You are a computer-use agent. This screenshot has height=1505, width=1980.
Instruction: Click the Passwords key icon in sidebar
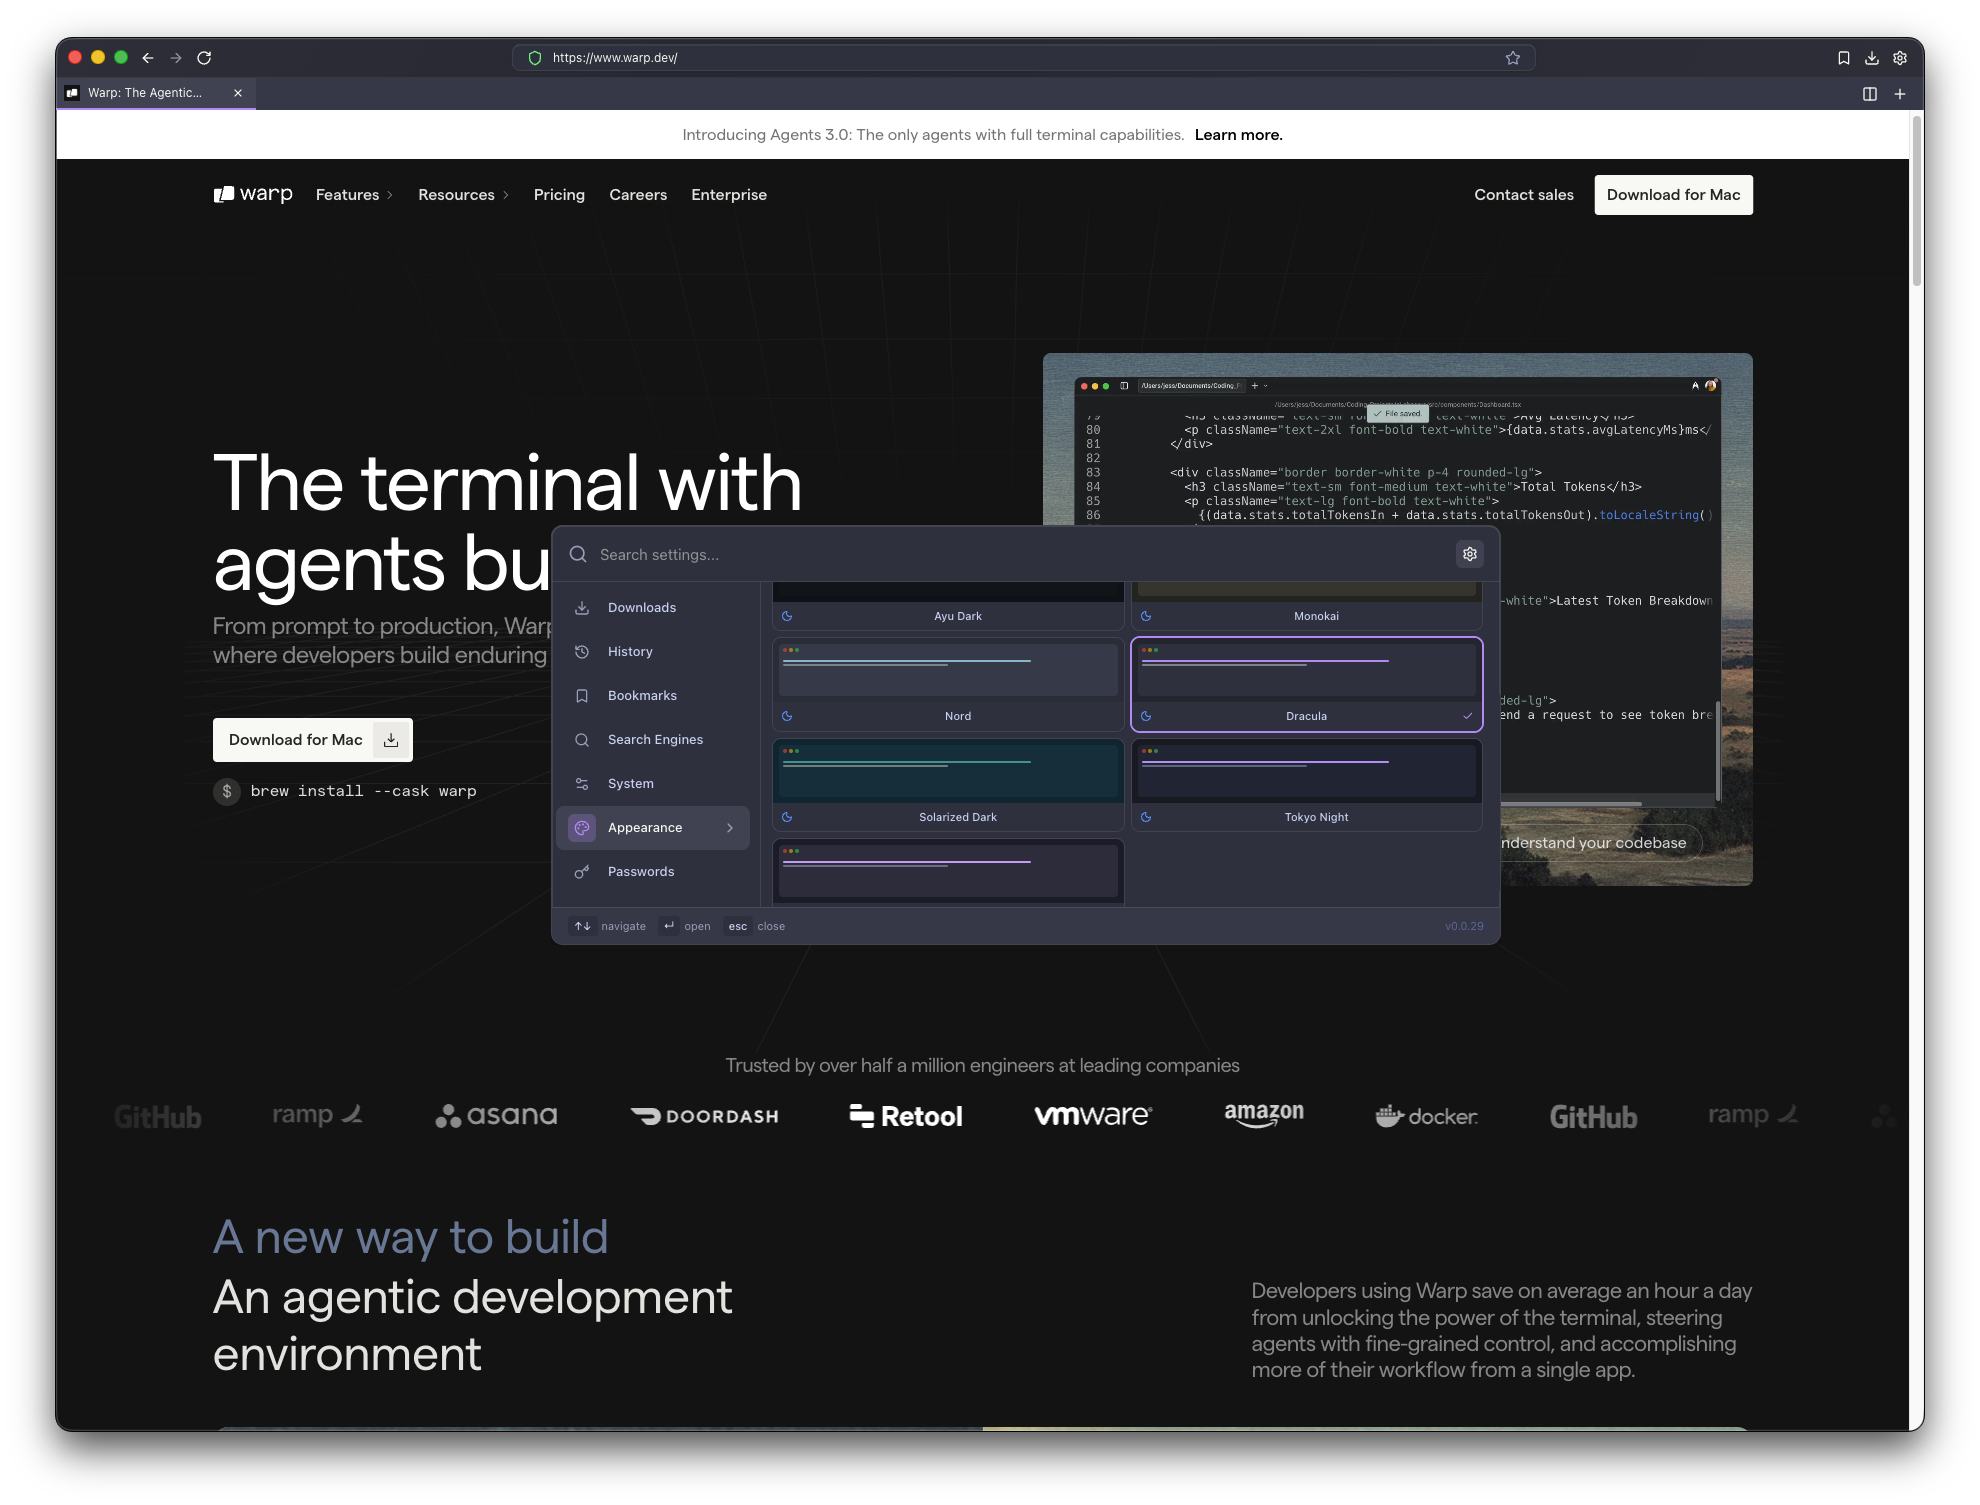(582, 871)
